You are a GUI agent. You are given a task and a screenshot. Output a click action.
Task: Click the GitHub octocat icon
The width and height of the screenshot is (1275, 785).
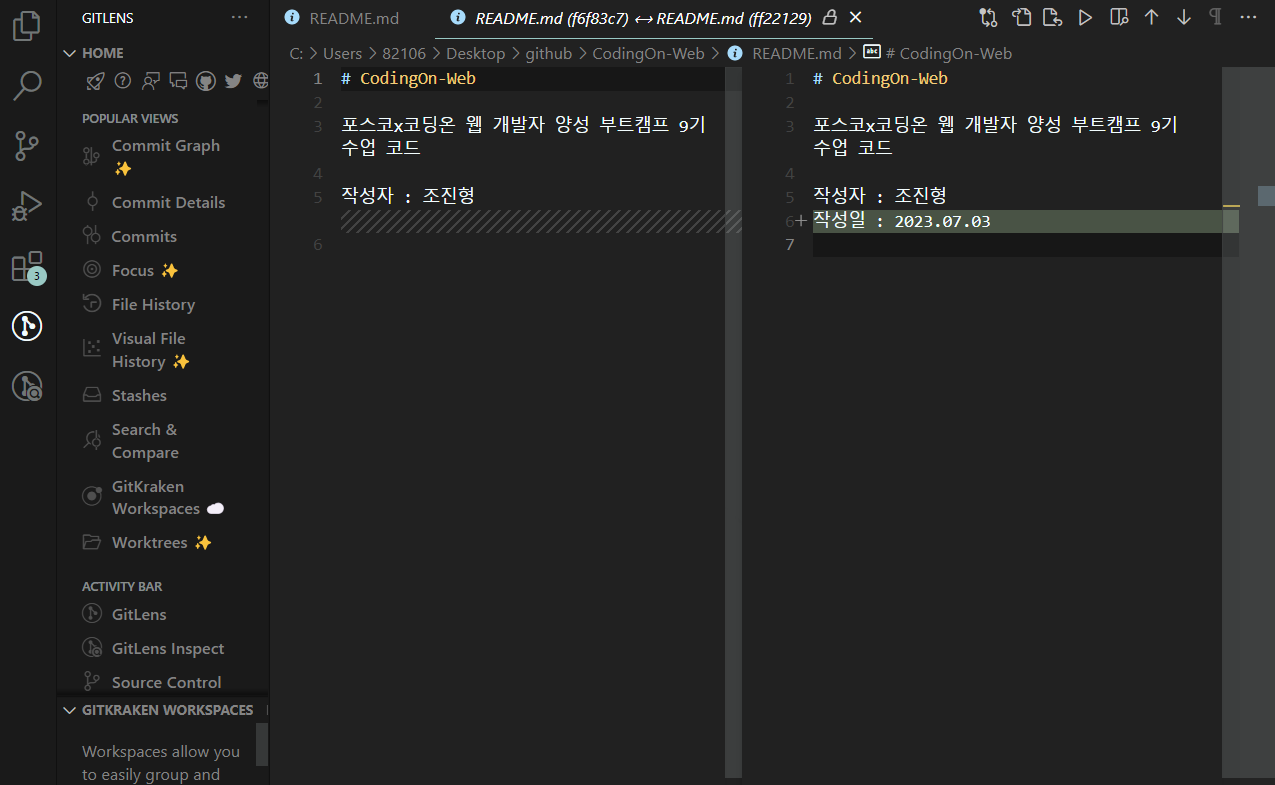click(x=205, y=81)
